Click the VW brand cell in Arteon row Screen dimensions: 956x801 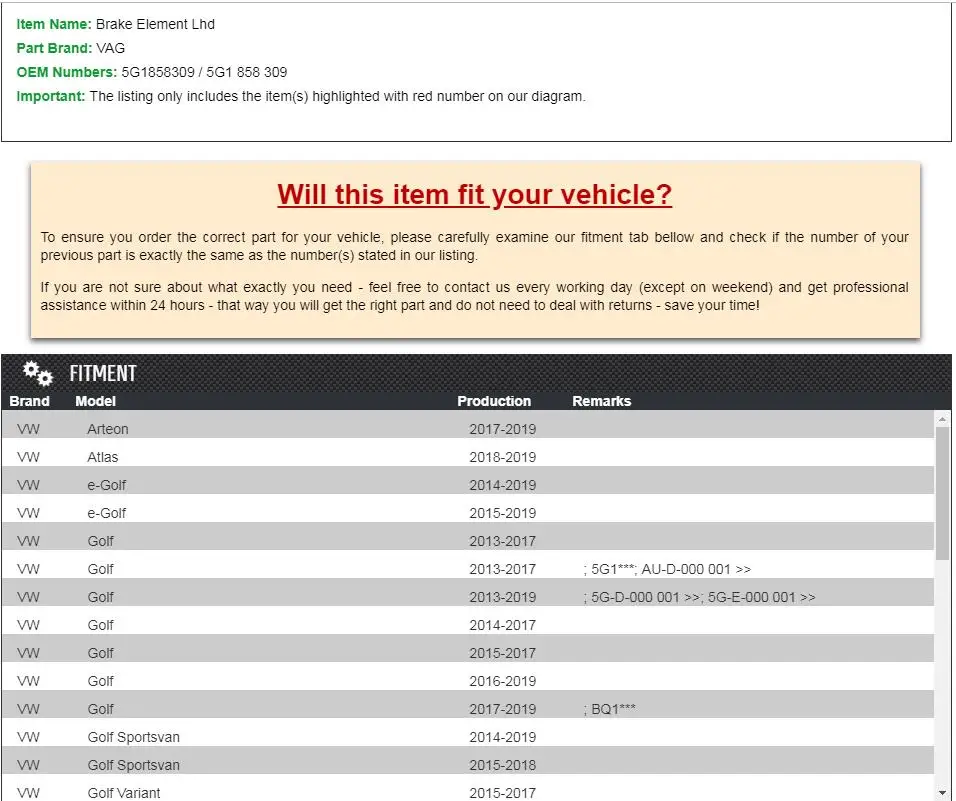coord(28,429)
